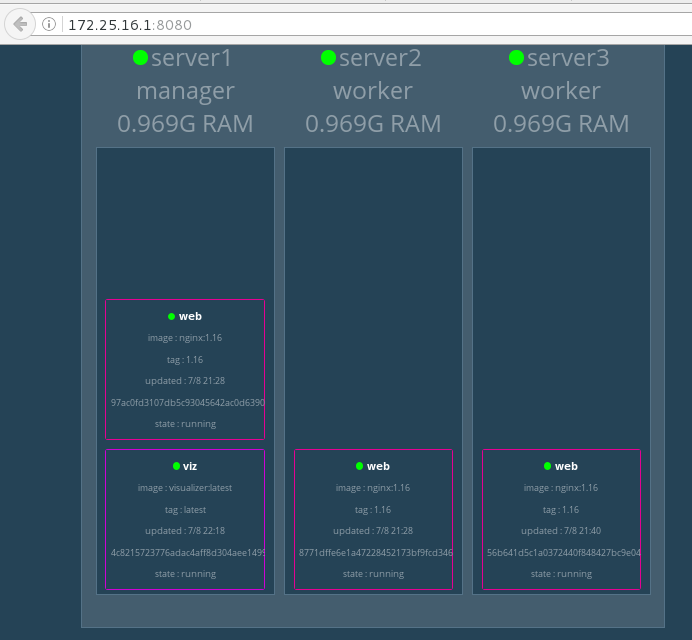Click the browser back arrow button
692x640 pixels.
(20, 24)
